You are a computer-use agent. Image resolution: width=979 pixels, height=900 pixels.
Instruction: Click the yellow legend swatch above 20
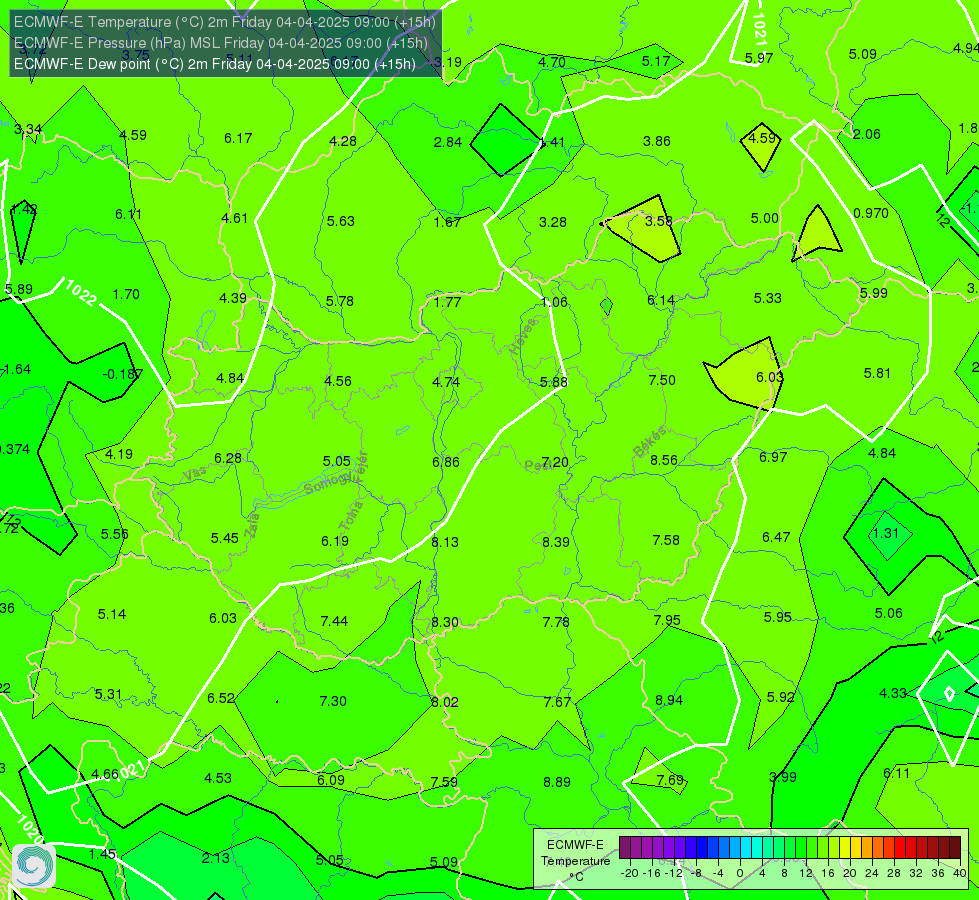[x=845, y=848]
